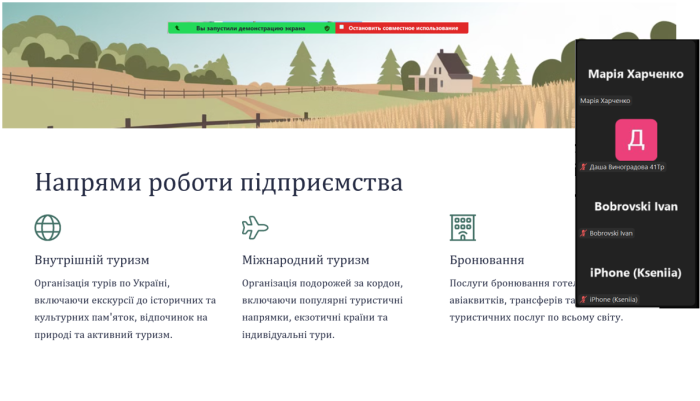Click the farmhouse in the banner illustration

442,71
